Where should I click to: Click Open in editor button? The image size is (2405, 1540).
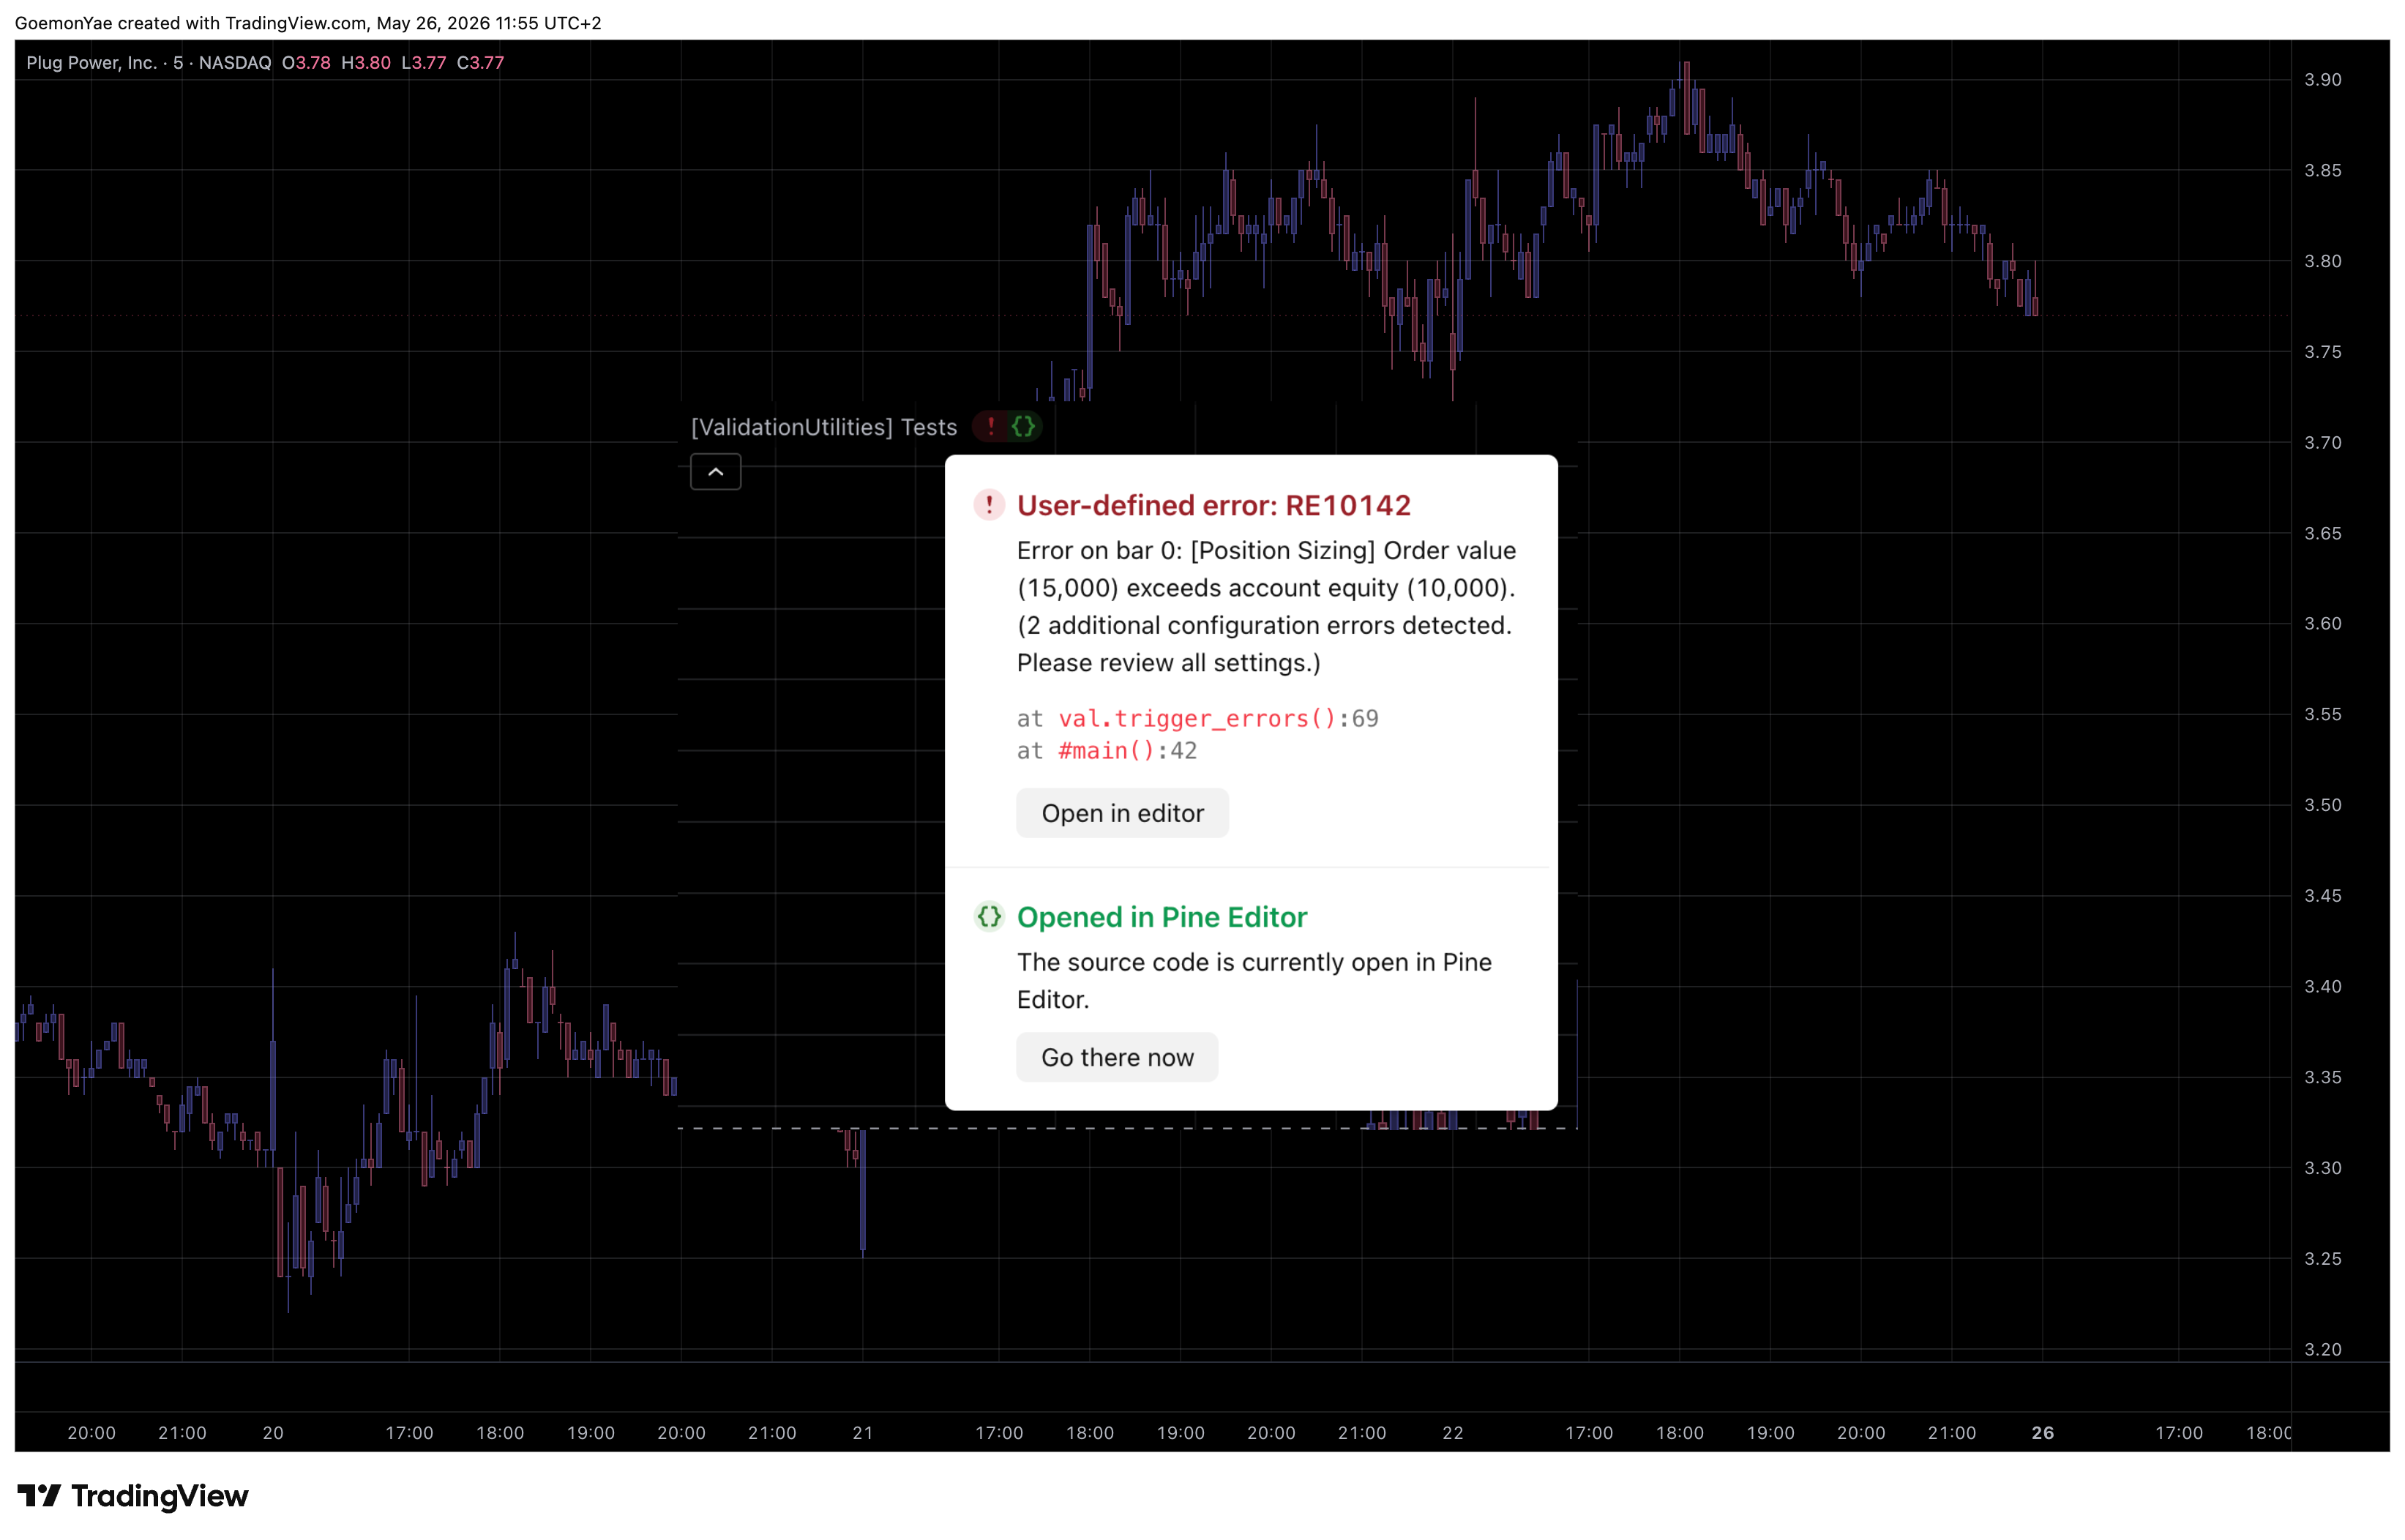tap(1122, 813)
